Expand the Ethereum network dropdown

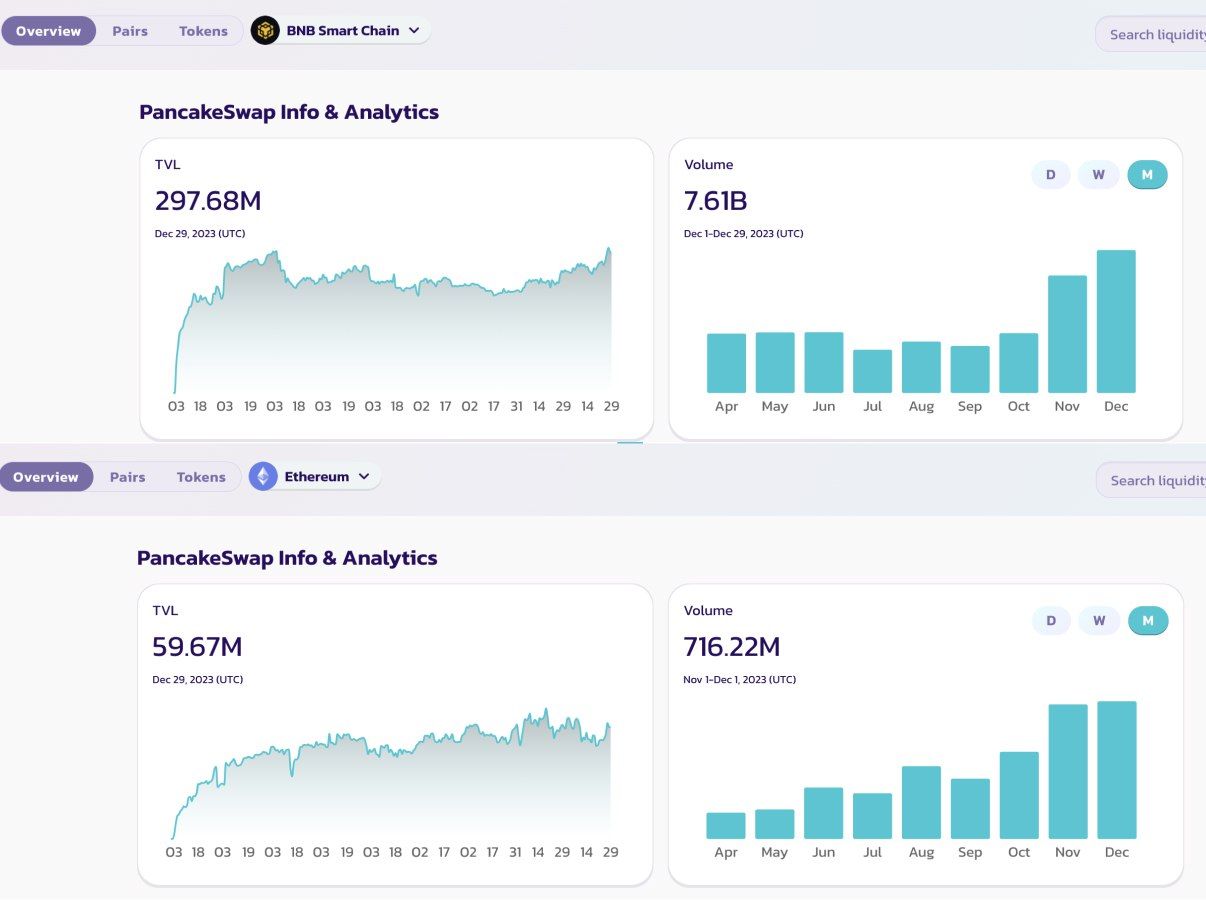[364, 477]
